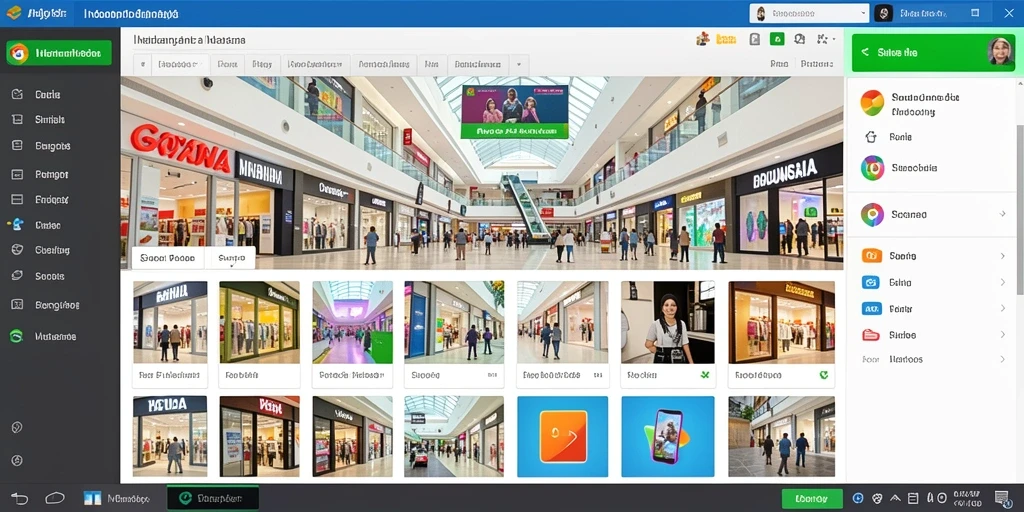Image resolution: width=1024 pixels, height=512 pixels.
Task: Expand the right panel row with the blue lettered icon
Action: pos(932,309)
